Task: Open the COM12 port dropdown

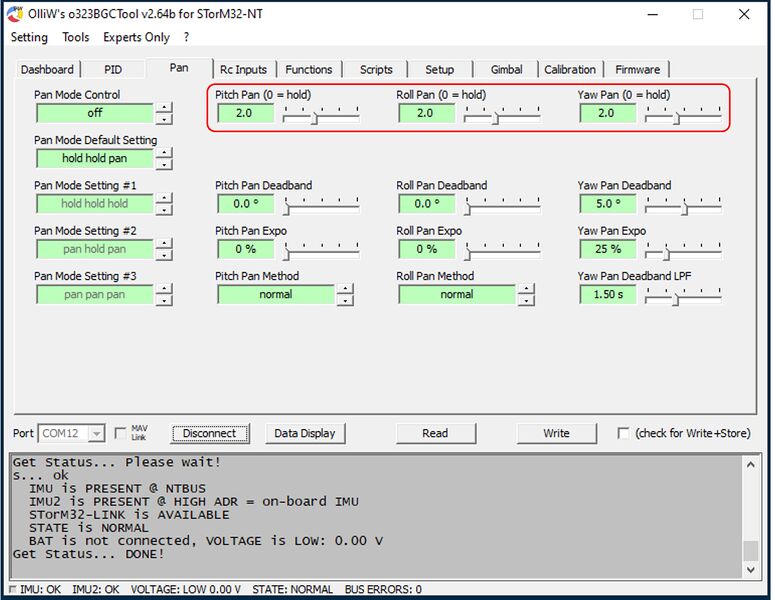Action: pos(96,433)
